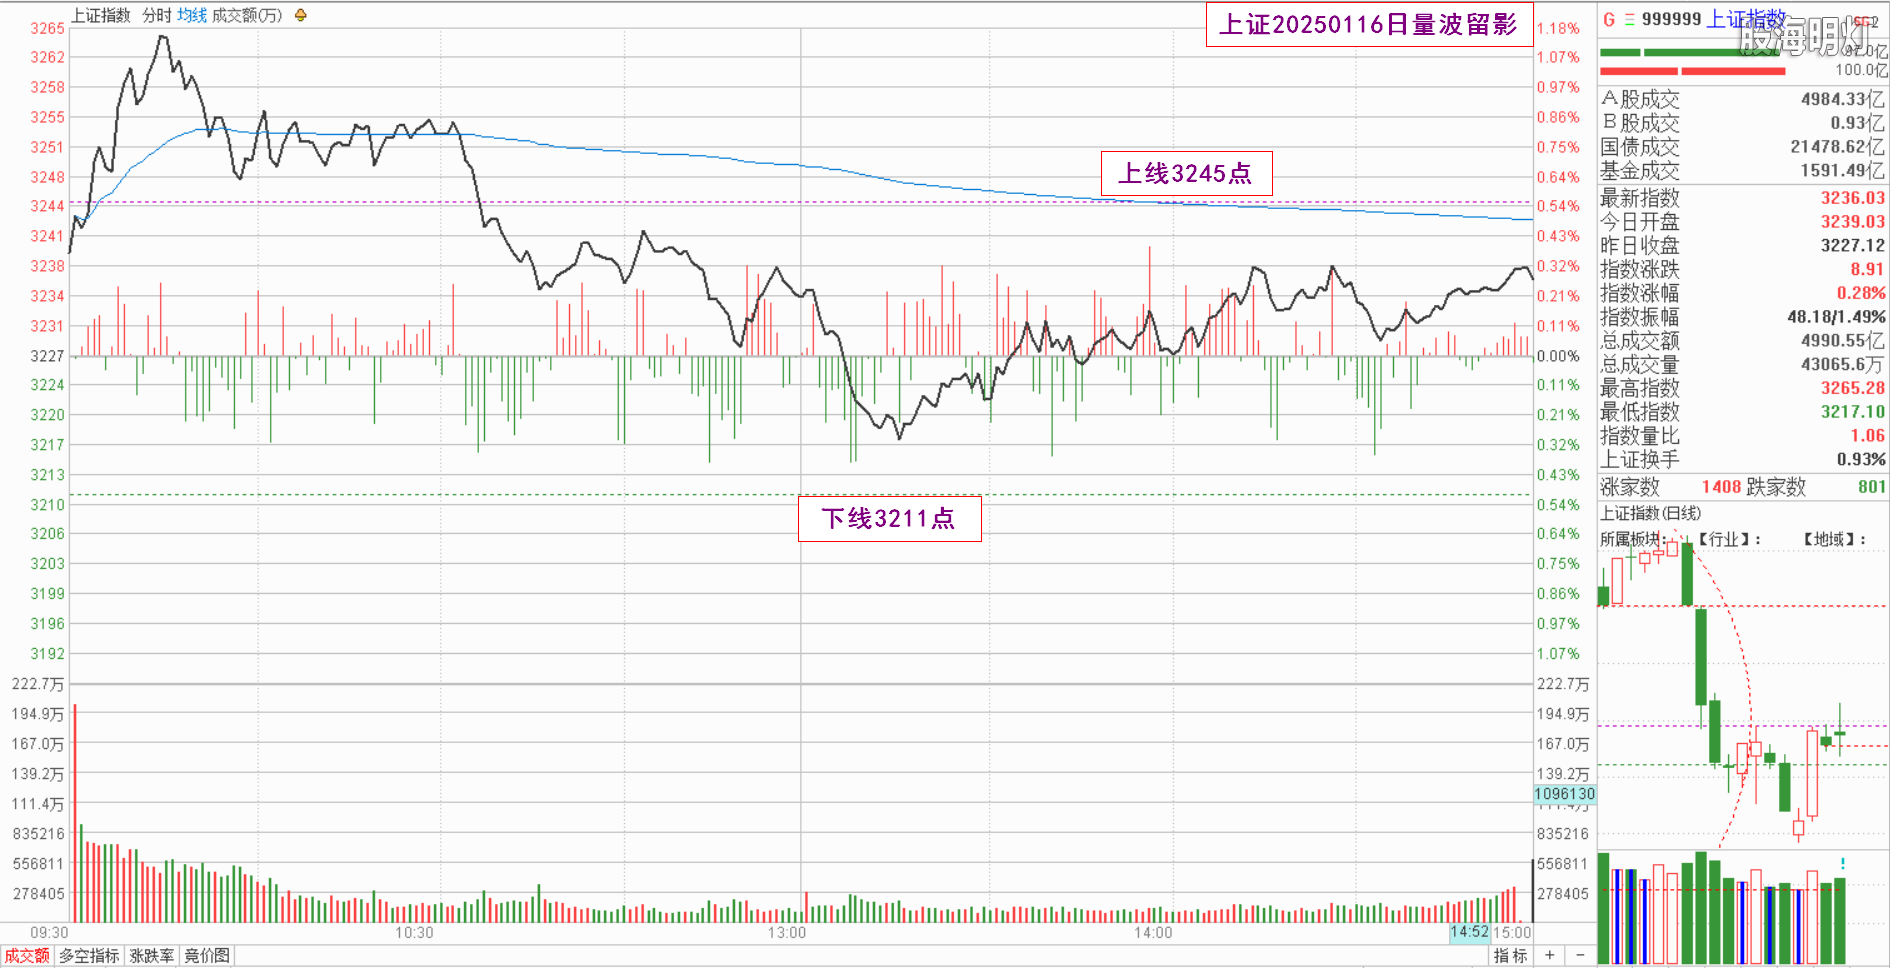Click the 最高指数 3265.28 row

(1743, 388)
